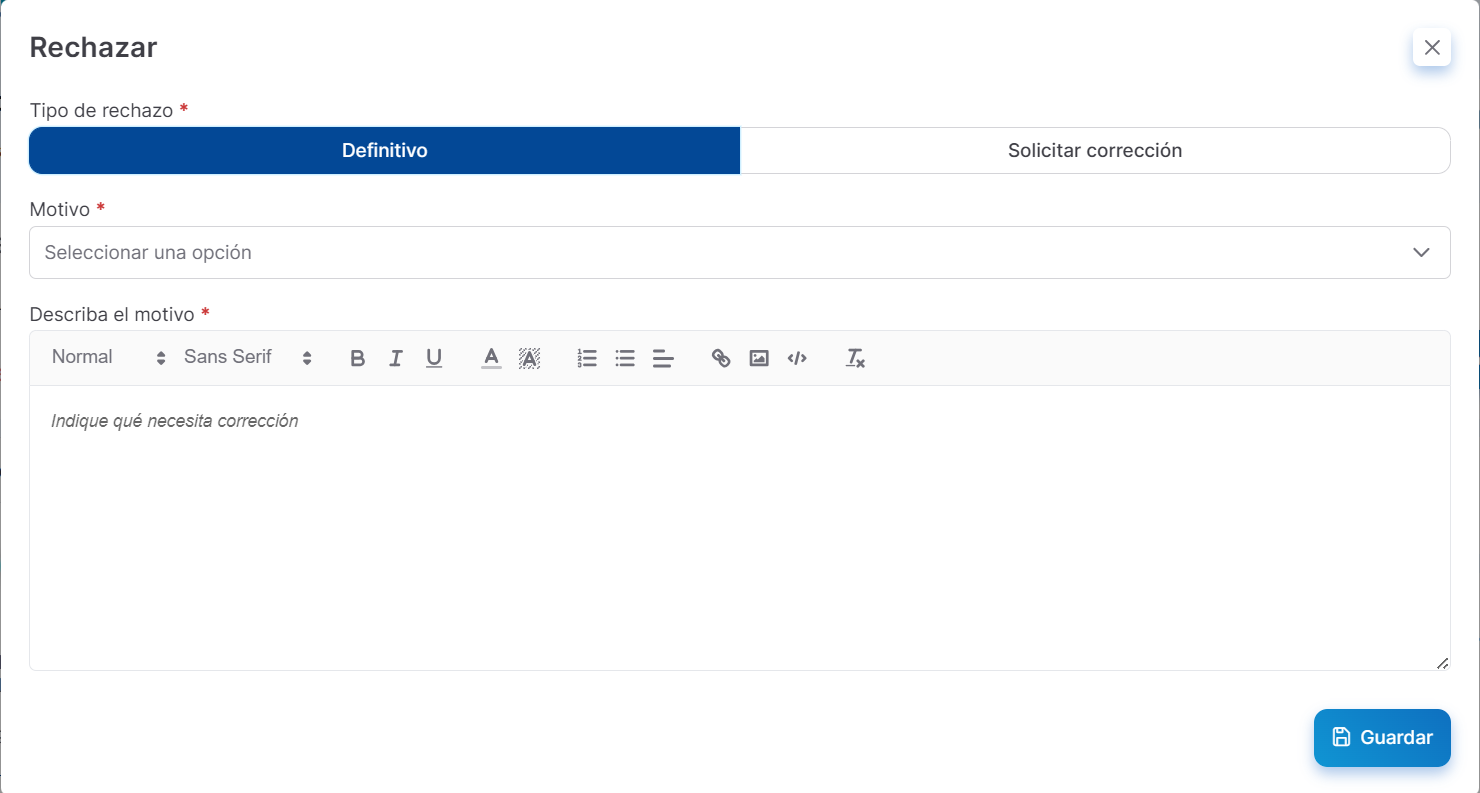This screenshot has height=793, width=1480.
Task: Switch to Solicitar corrección rejection type
Action: [x=1094, y=151]
